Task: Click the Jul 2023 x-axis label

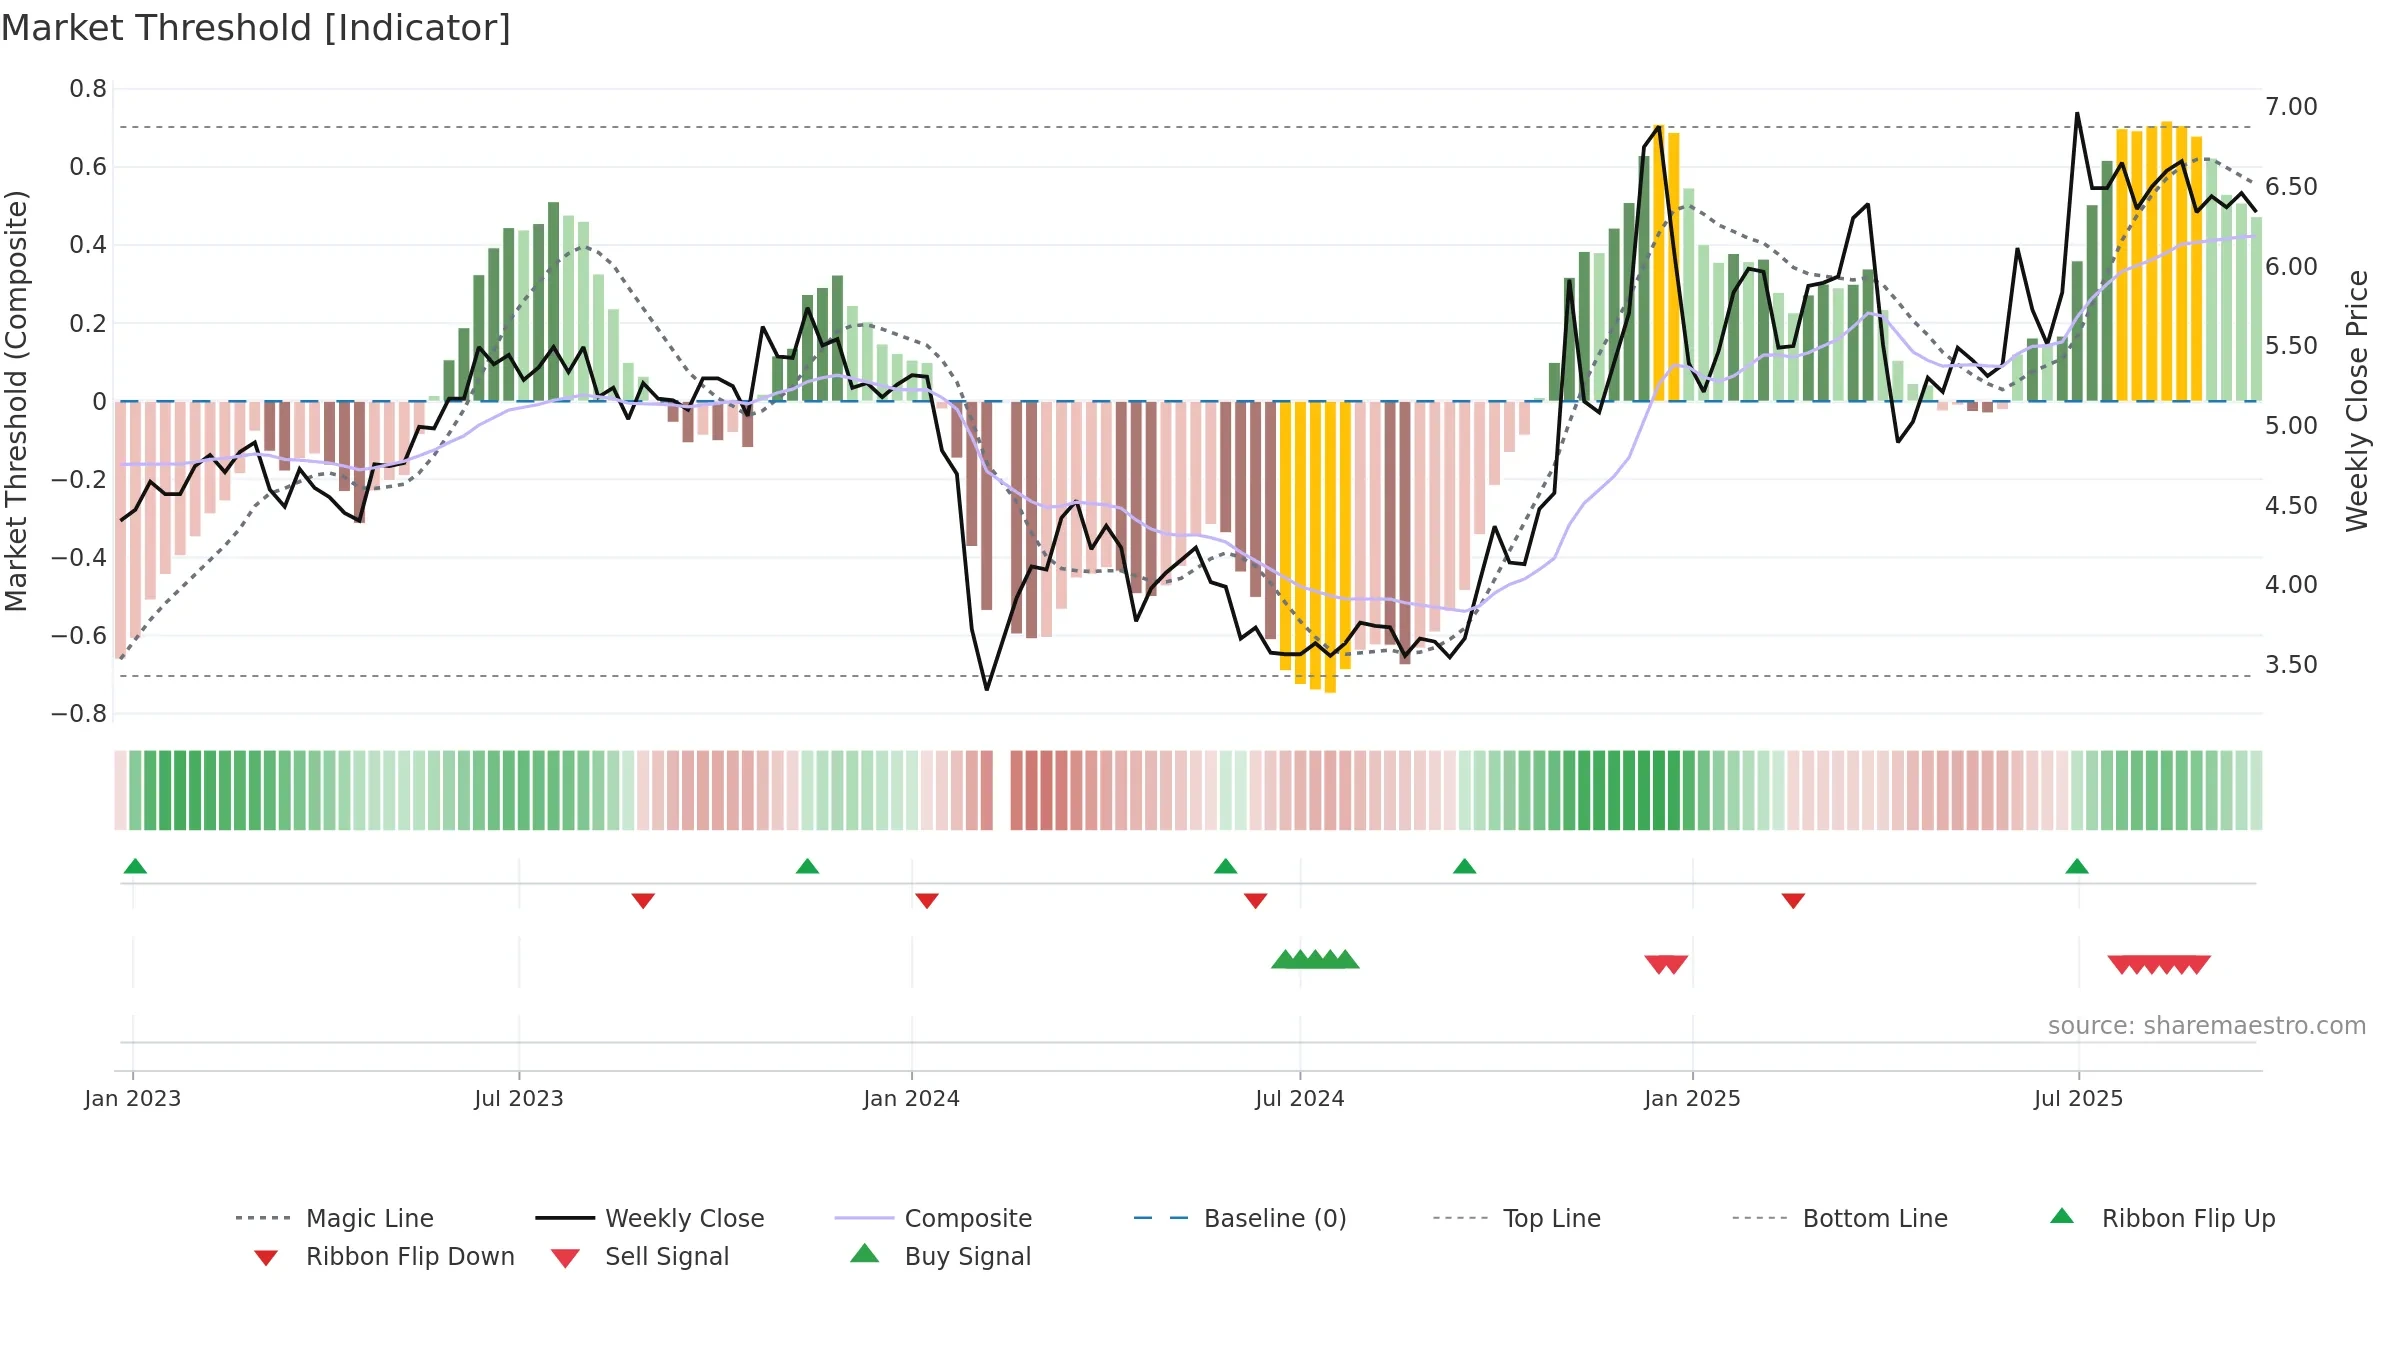Action: 519,1098
